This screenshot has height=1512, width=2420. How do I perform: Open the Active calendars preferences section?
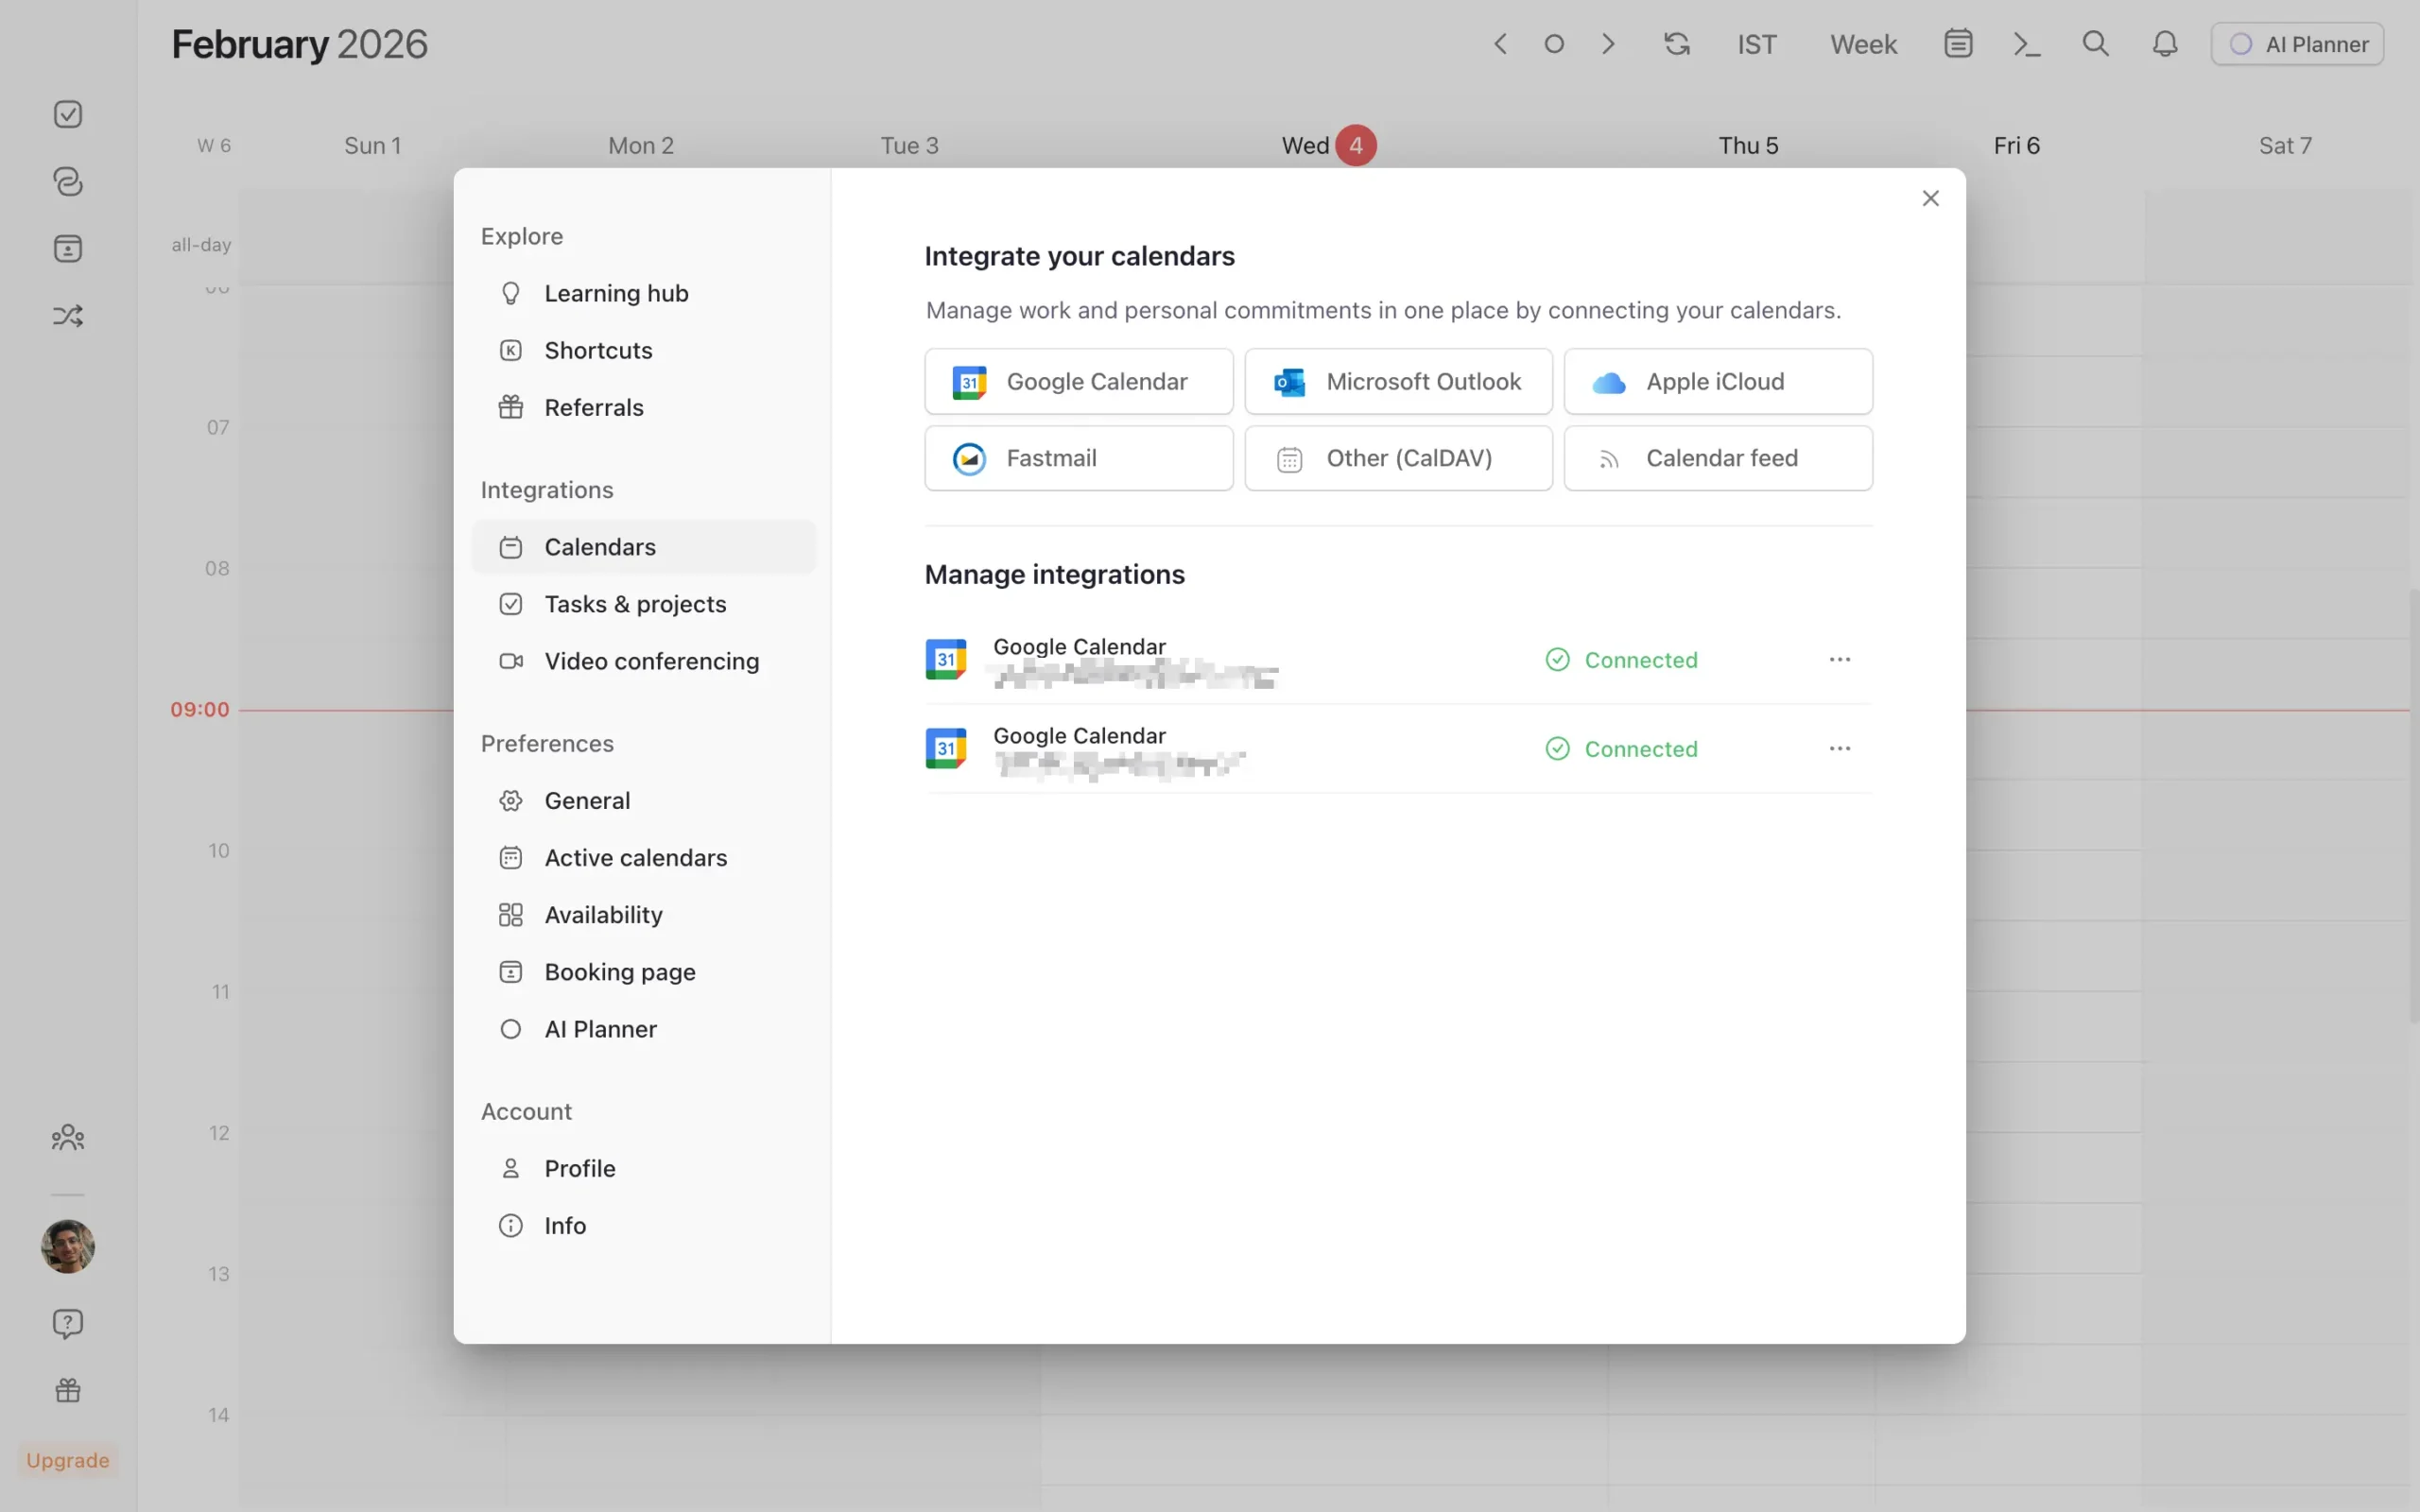pos(636,857)
